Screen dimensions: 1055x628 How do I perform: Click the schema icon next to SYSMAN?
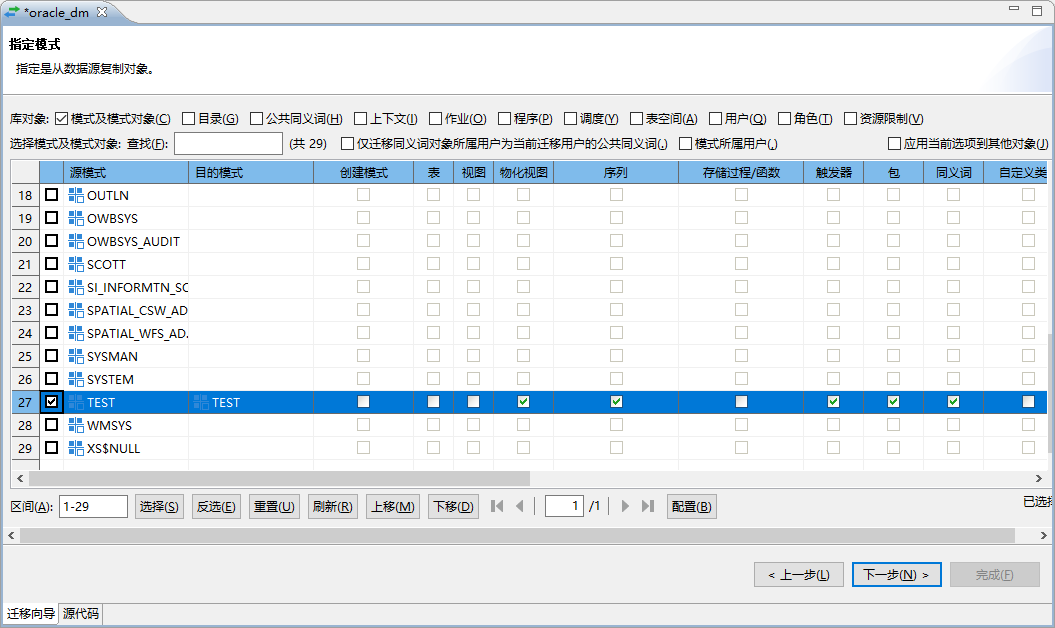(x=78, y=355)
